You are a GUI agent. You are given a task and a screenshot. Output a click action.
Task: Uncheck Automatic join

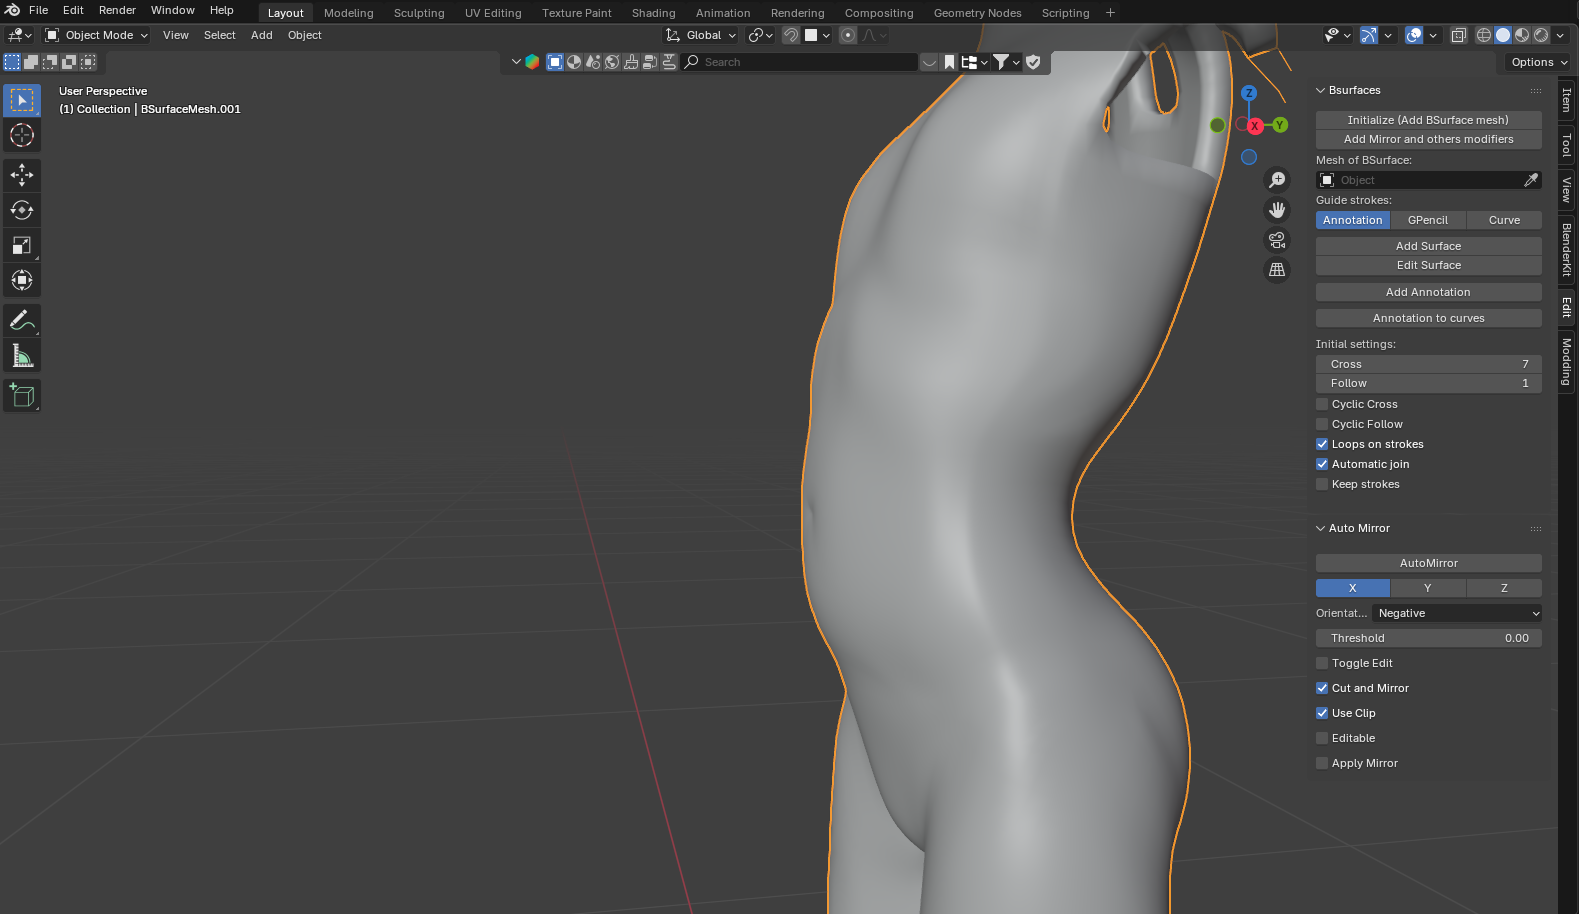tap(1322, 464)
